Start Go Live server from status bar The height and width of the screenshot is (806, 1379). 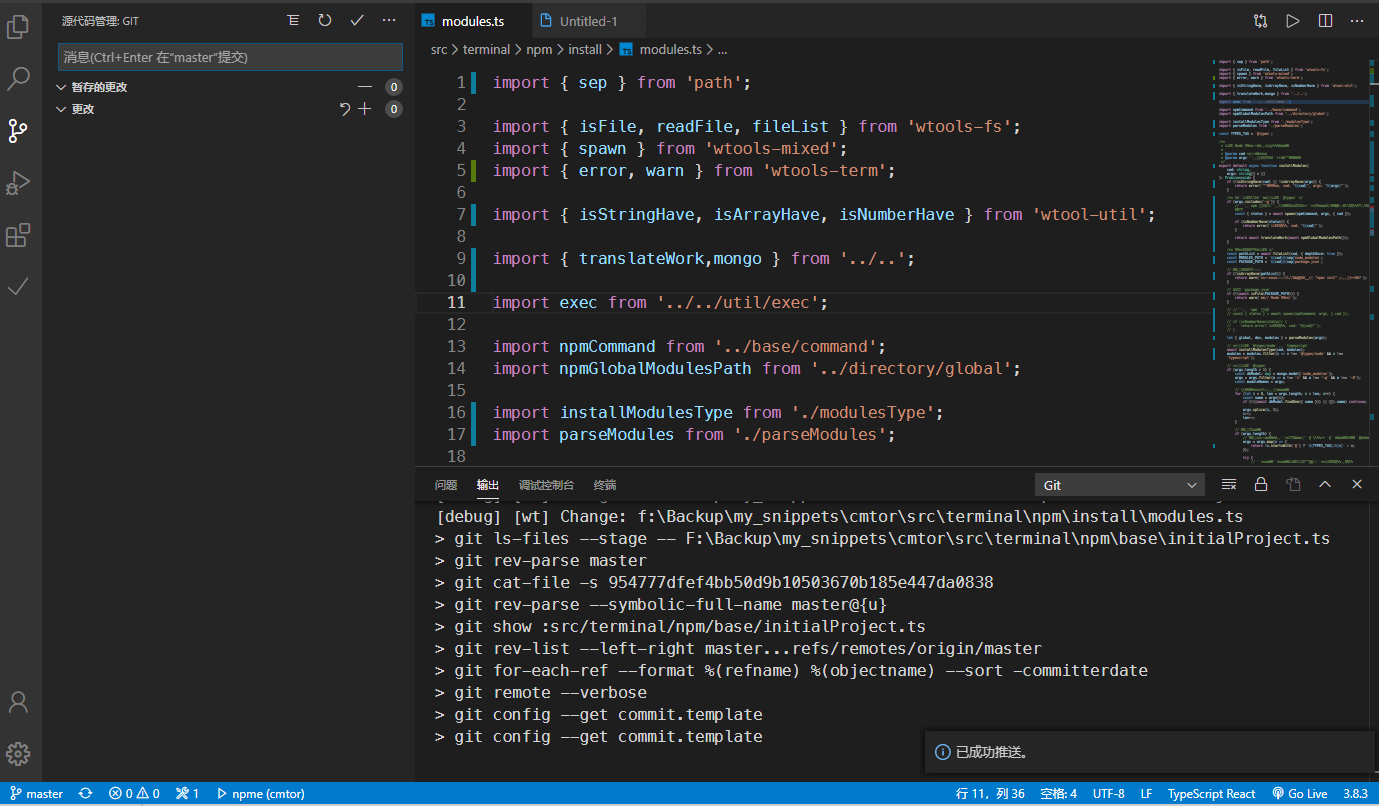[x=1299, y=793]
